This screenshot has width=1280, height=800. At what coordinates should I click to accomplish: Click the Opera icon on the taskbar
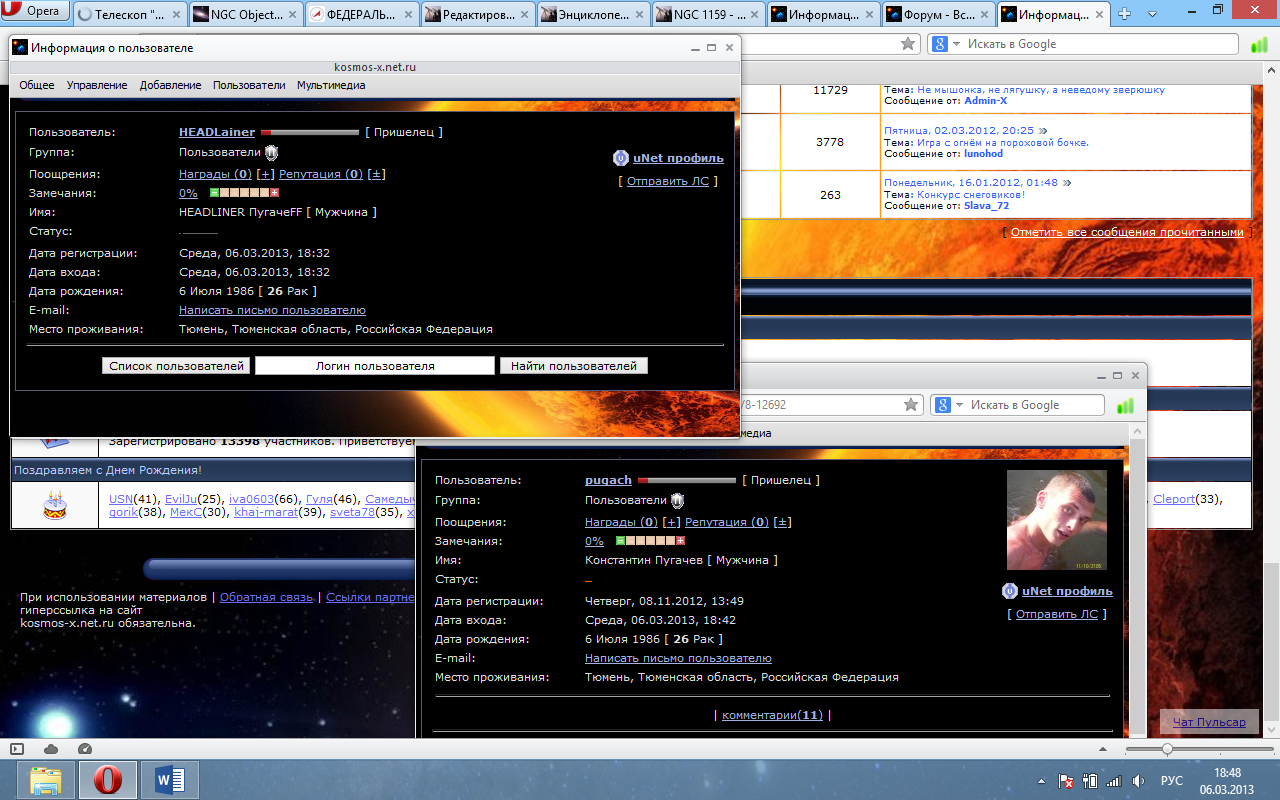point(108,780)
